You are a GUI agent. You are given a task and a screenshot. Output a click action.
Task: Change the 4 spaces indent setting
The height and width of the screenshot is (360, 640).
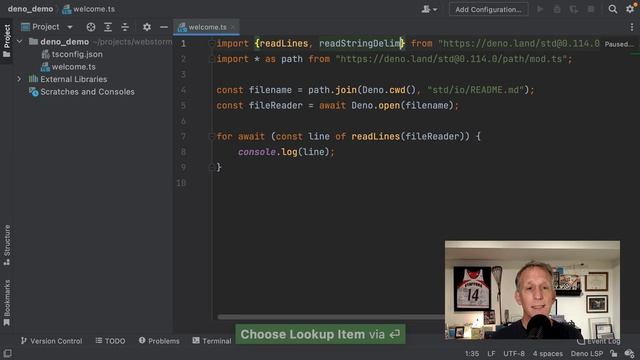[548, 354]
